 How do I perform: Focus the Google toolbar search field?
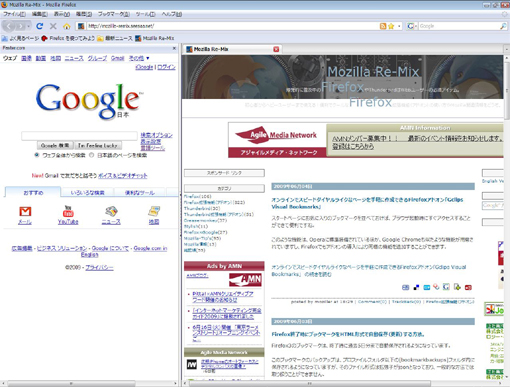pos(459,26)
